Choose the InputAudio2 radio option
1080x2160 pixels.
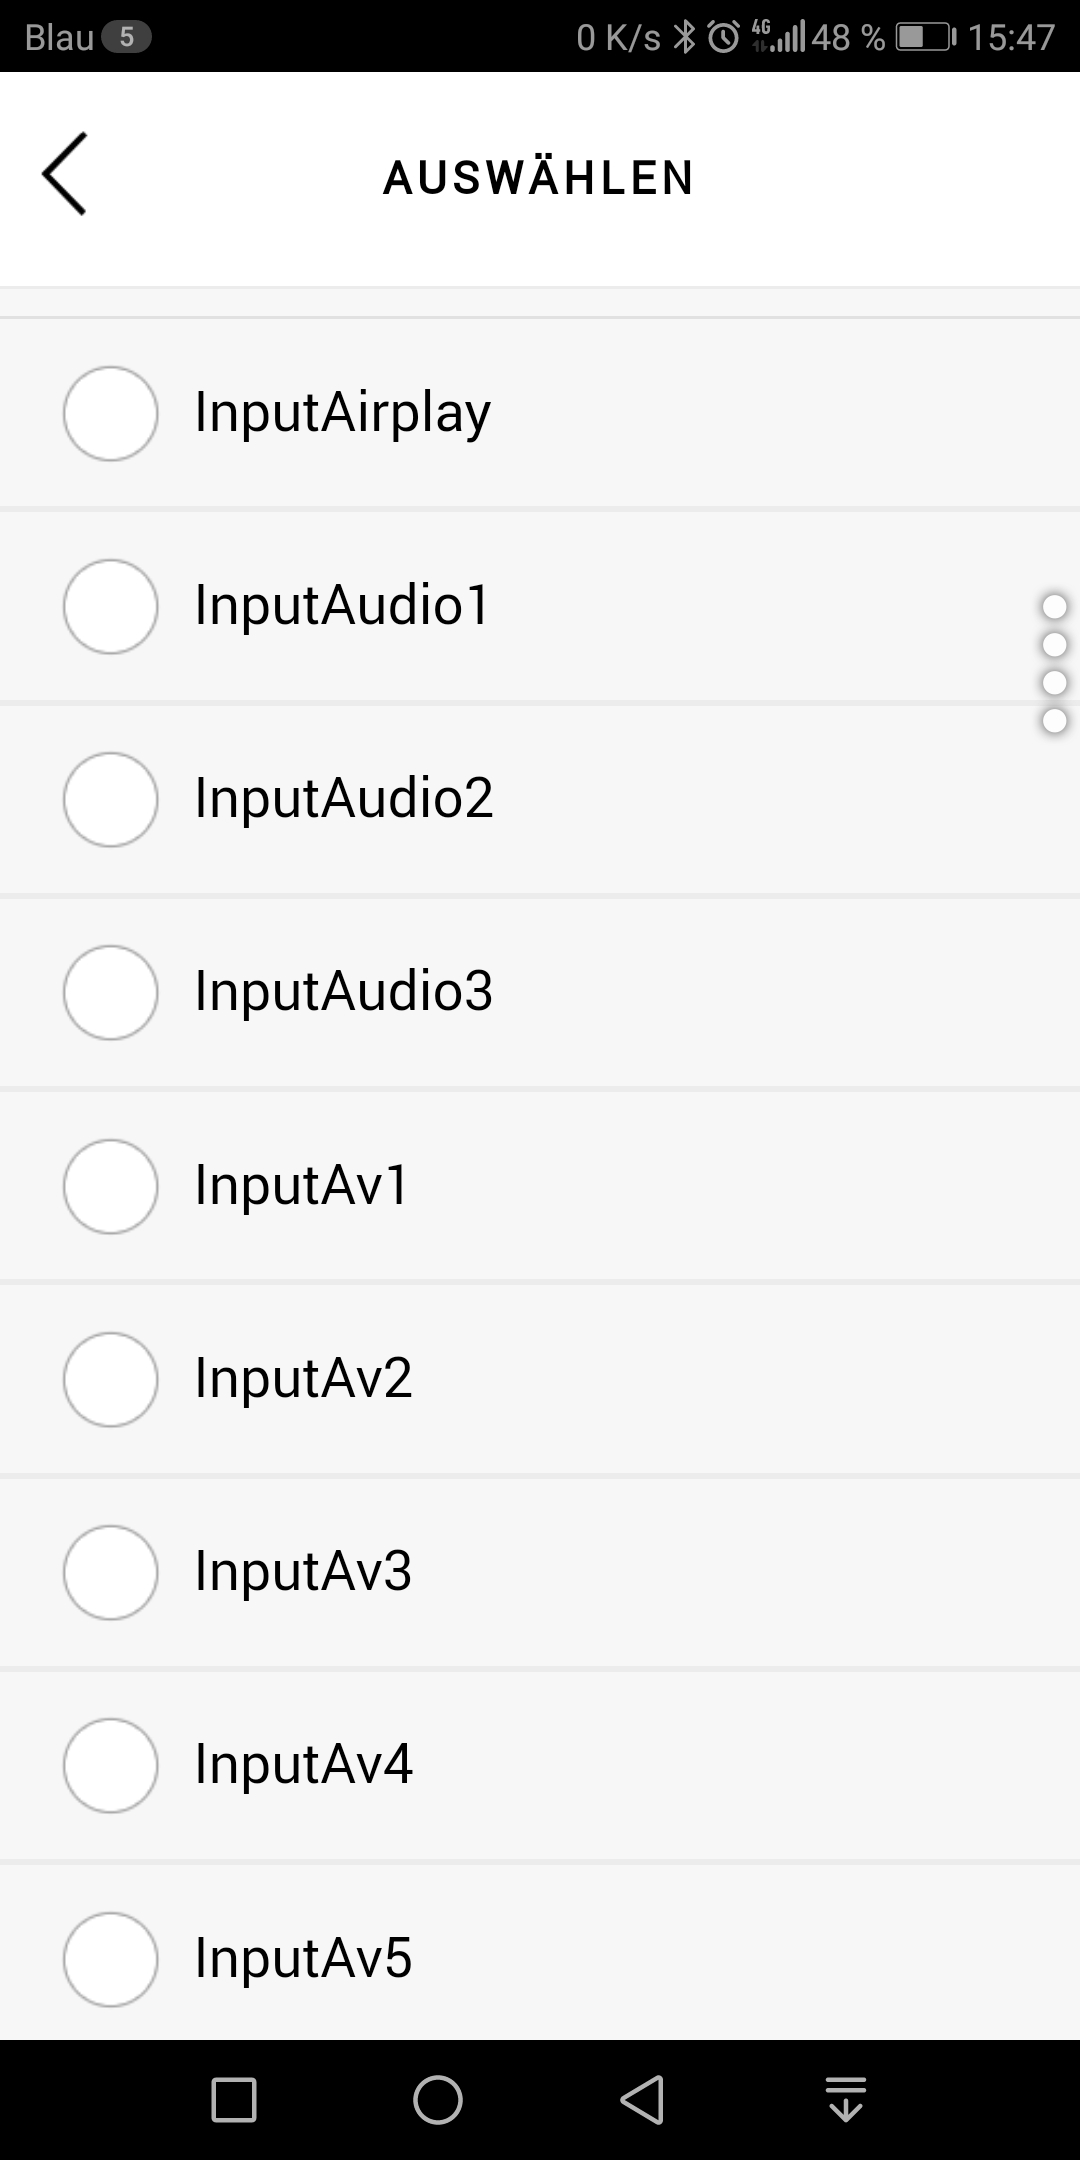point(111,799)
